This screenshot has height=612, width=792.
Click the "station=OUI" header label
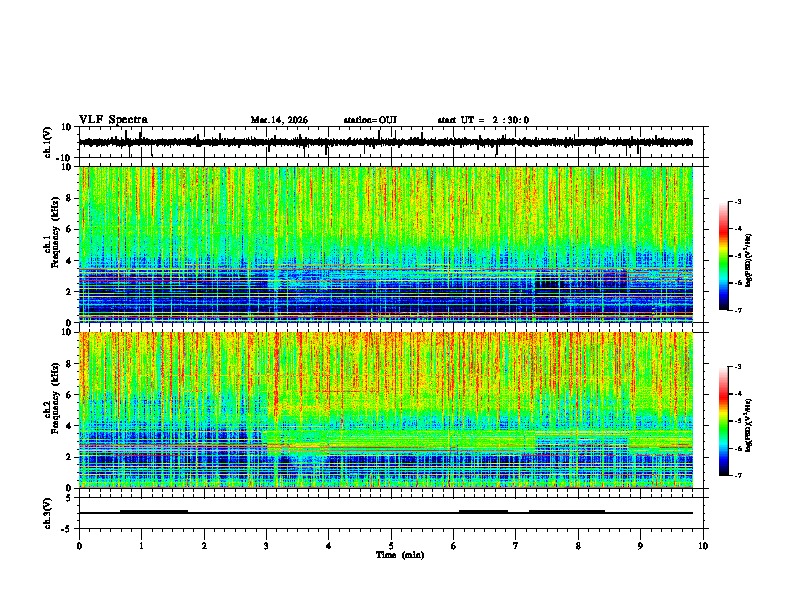[x=370, y=120]
